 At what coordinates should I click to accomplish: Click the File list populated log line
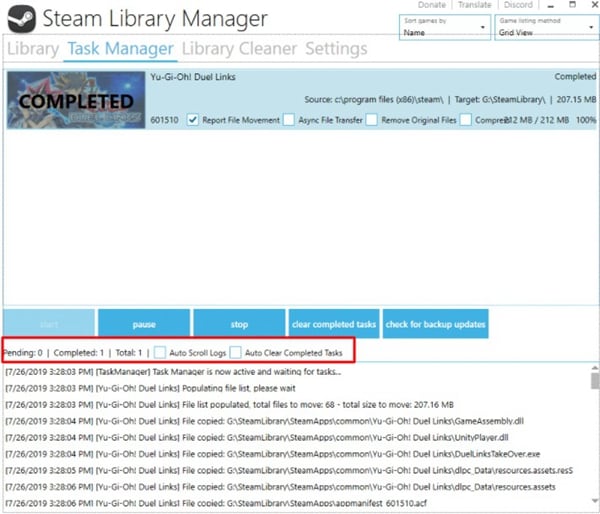pyautogui.click(x=229, y=405)
